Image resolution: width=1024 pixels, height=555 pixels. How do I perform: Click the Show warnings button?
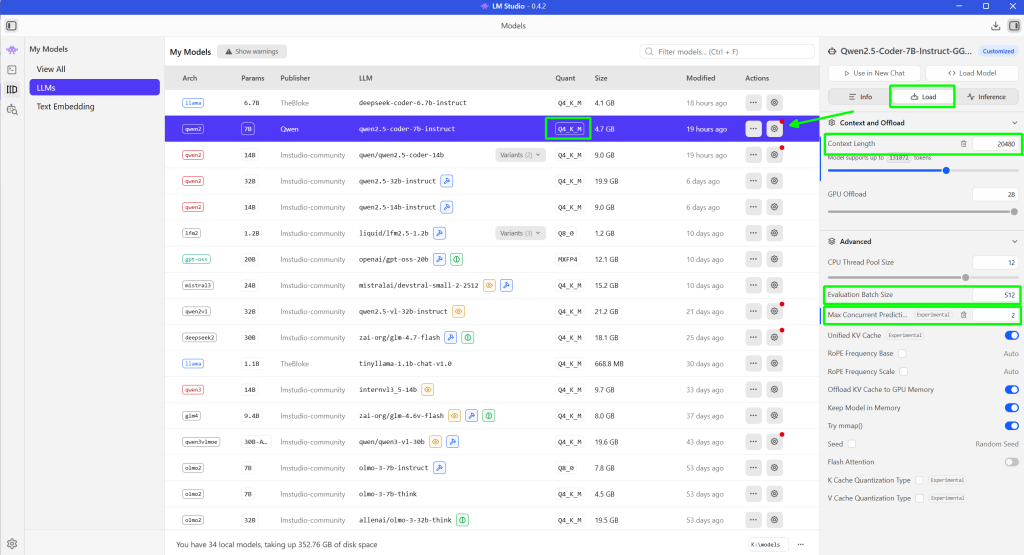pos(252,51)
